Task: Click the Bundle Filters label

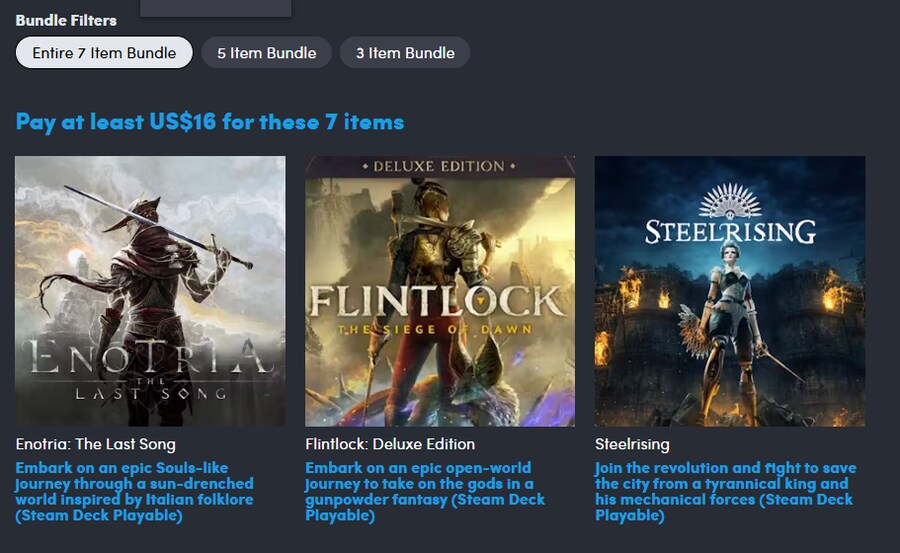Action: tap(66, 20)
